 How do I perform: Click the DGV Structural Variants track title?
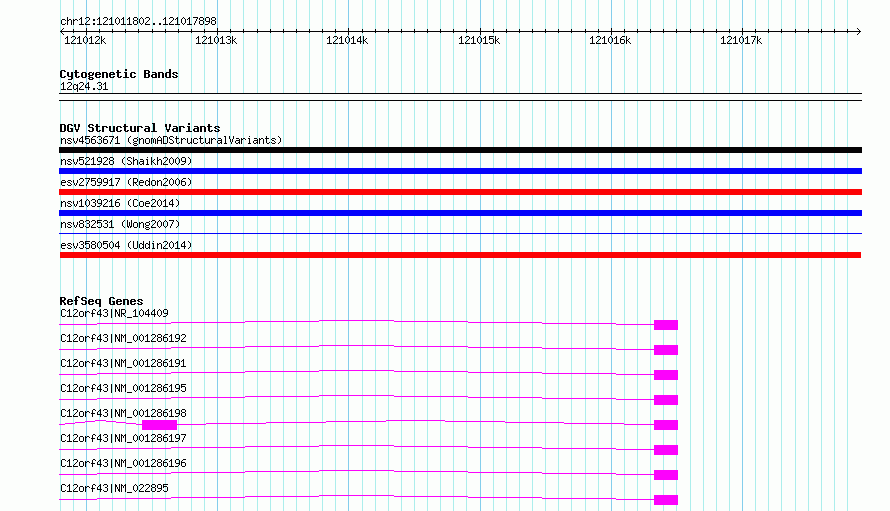140,128
